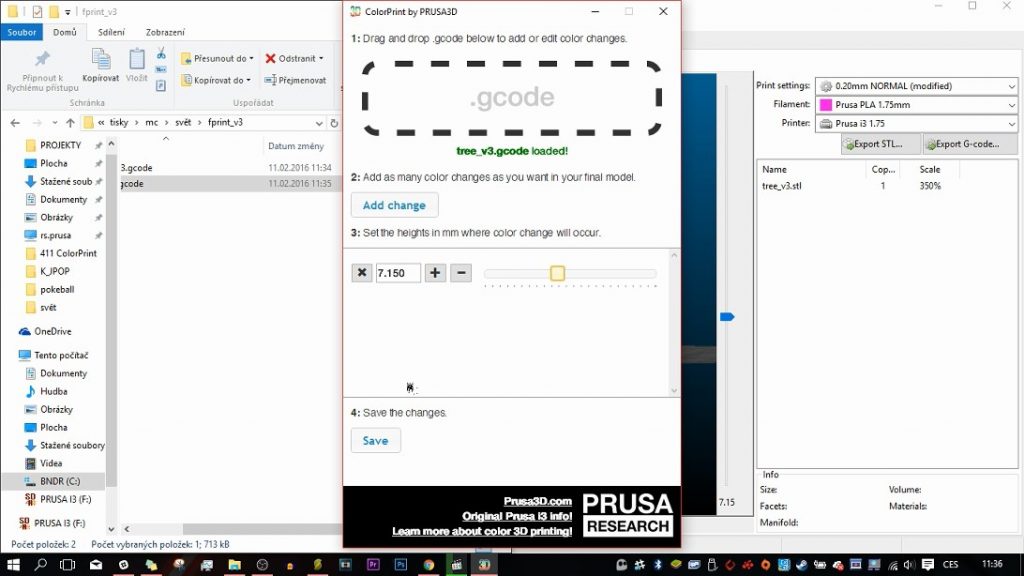Click svět in the address breadcrumb

point(183,122)
